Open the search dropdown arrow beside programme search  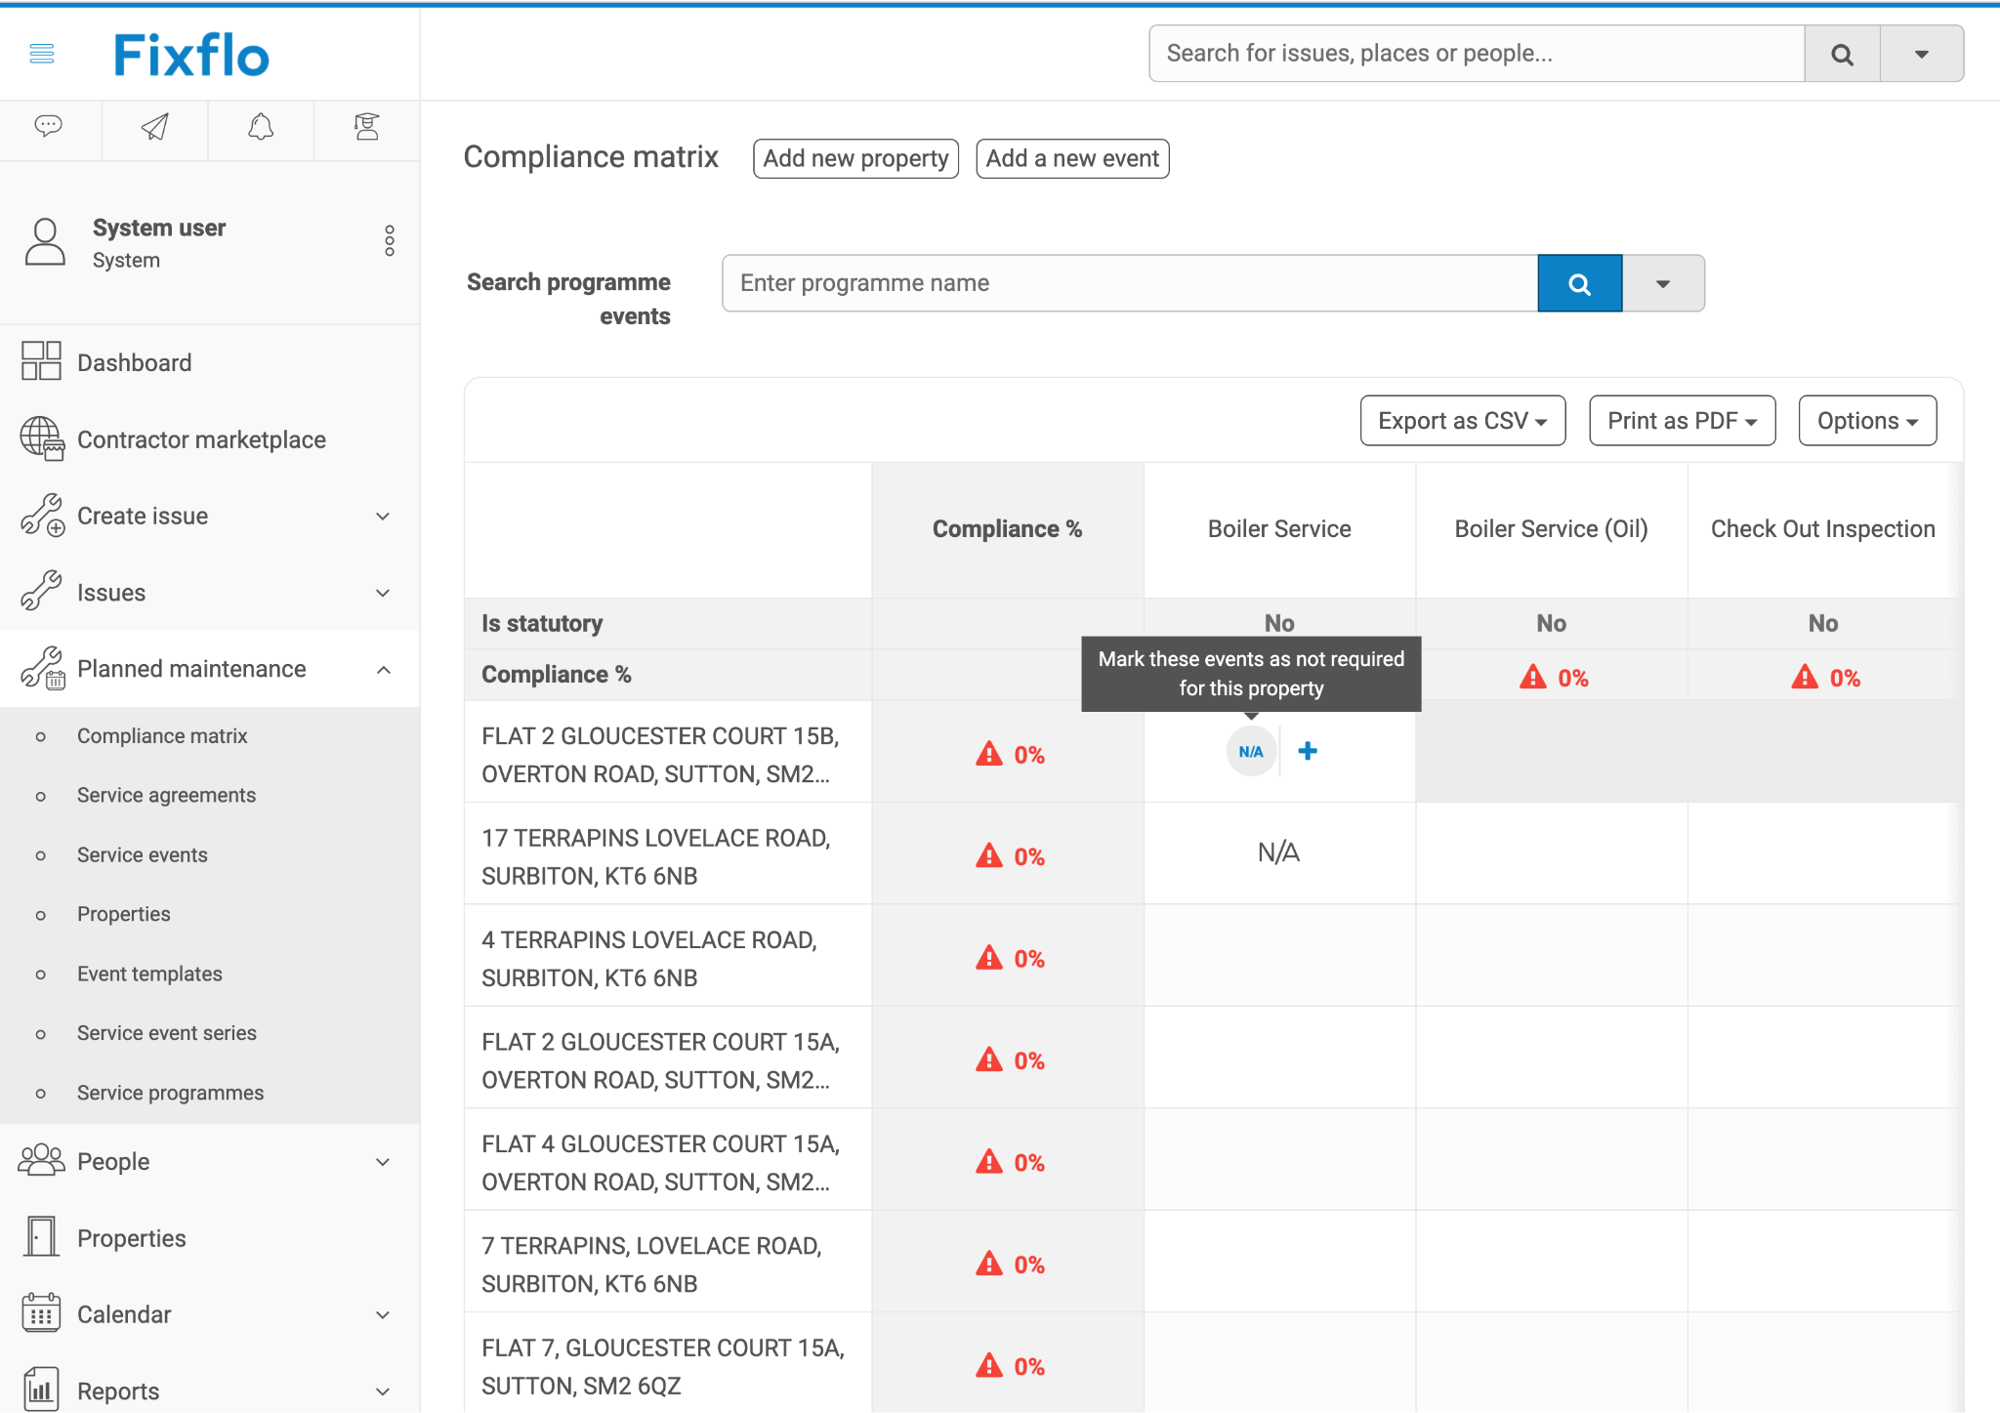click(x=1662, y=283)
